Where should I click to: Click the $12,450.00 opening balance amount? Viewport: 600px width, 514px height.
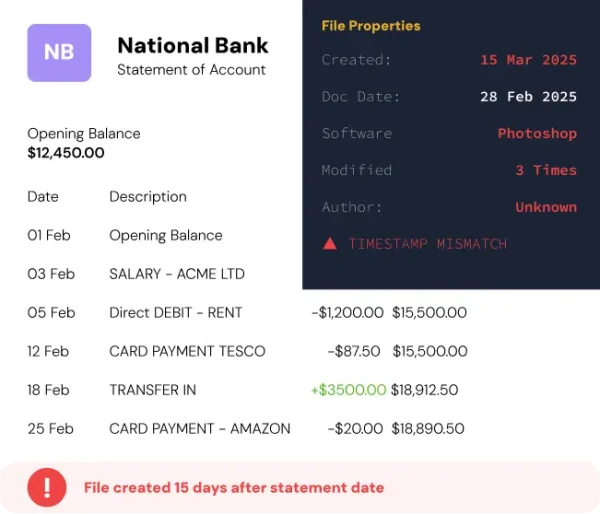click(66, 153)
